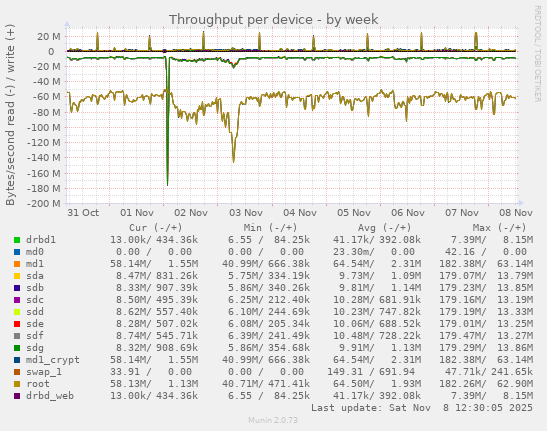Click md1 max value '182.38M/ 63.14M'
Screen dimensions: 547x431
pyautogui.click(x=486, y=264)
